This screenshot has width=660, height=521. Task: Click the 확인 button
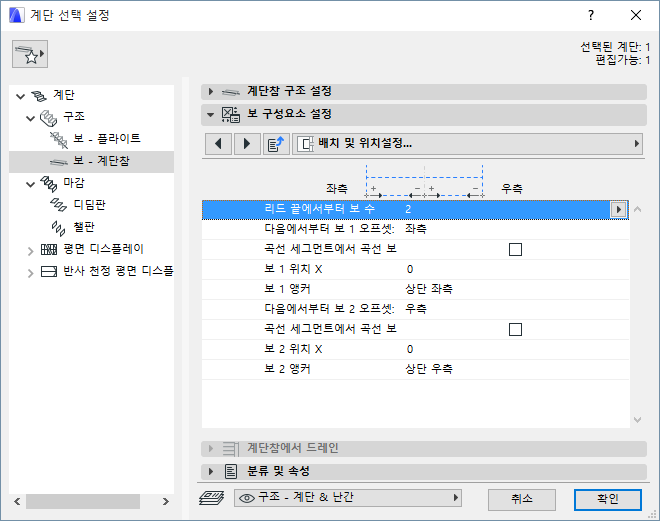click(608, 500)
